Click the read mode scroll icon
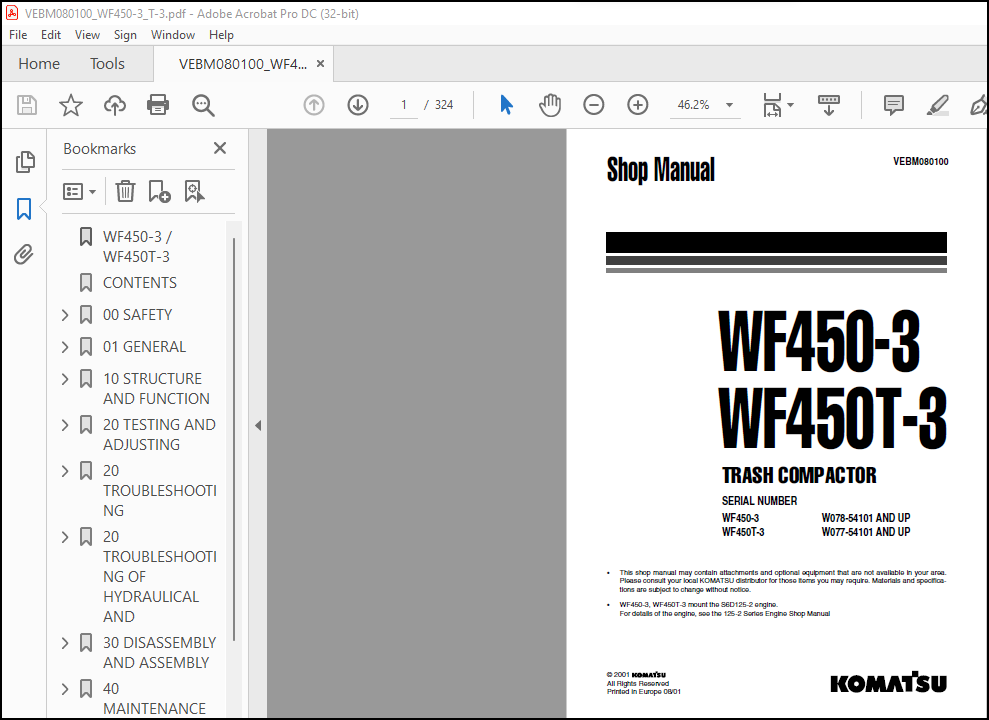 click(828, 105)
